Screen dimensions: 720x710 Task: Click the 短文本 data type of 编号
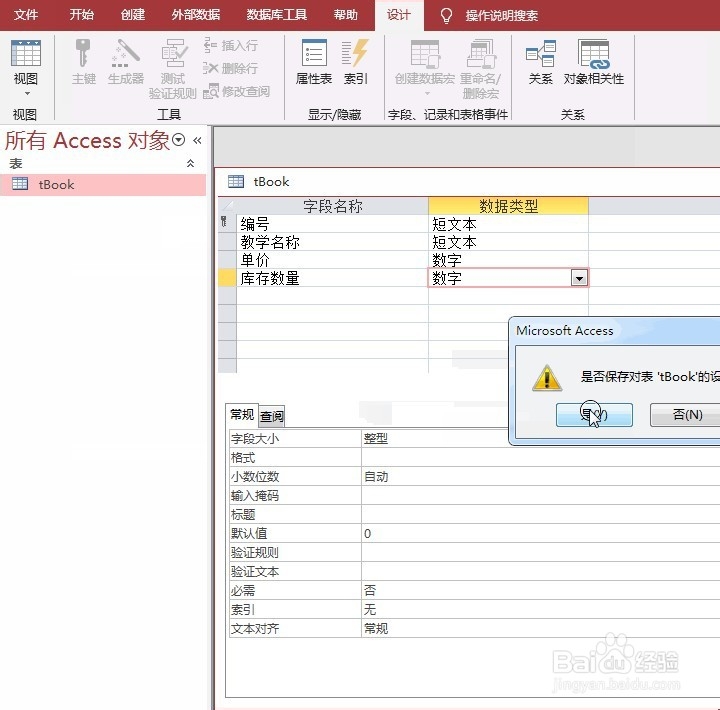pos(508,224)
